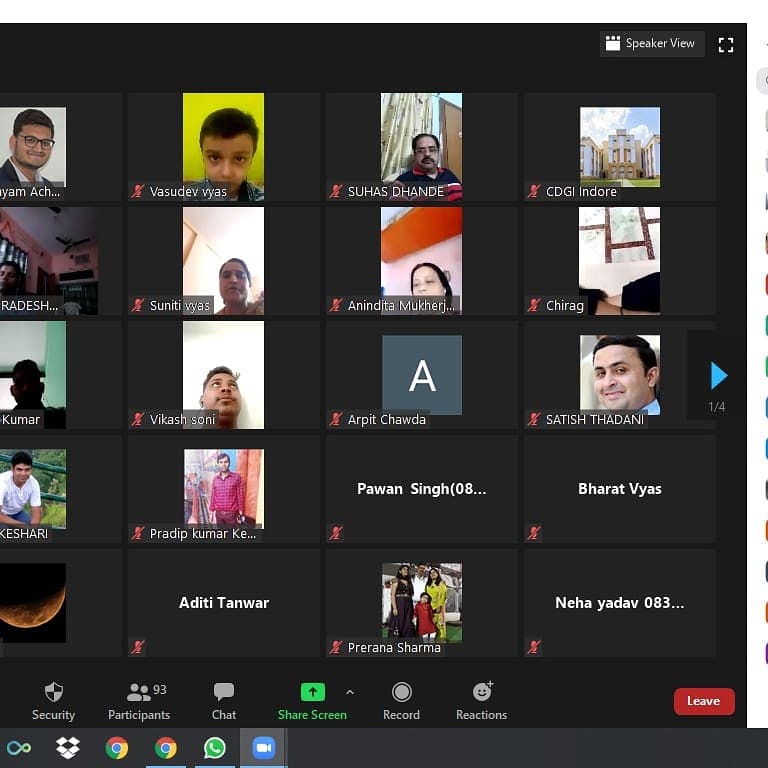Click the Bharat Vyas name

coord(620,489)
